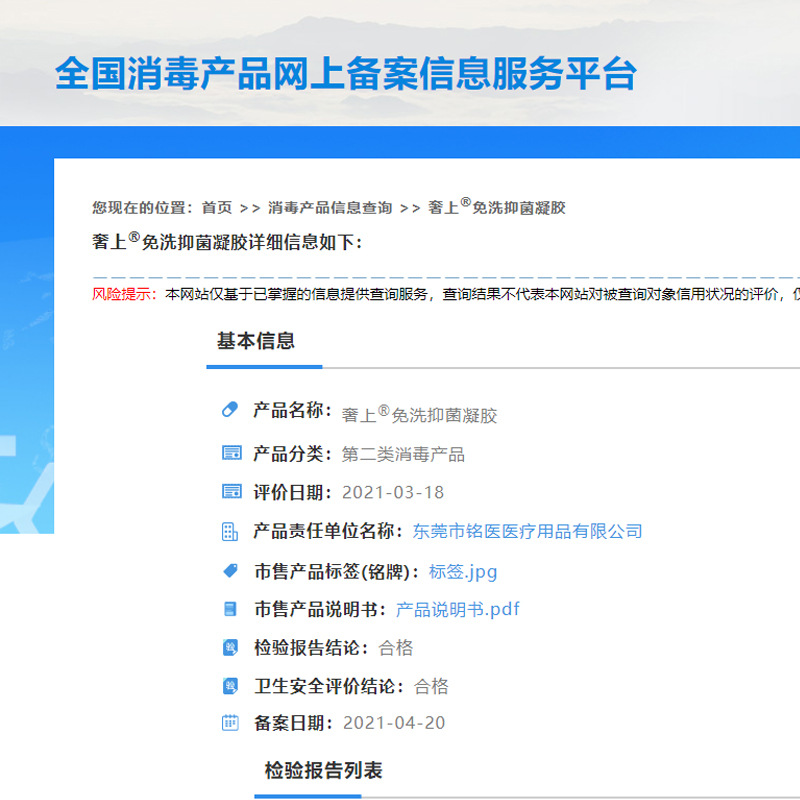This screenshot has width=800, height=800.
Task: Click the 奢上免洗抑菌凝胶详细信息如下 heading
Action: point(228,242)
